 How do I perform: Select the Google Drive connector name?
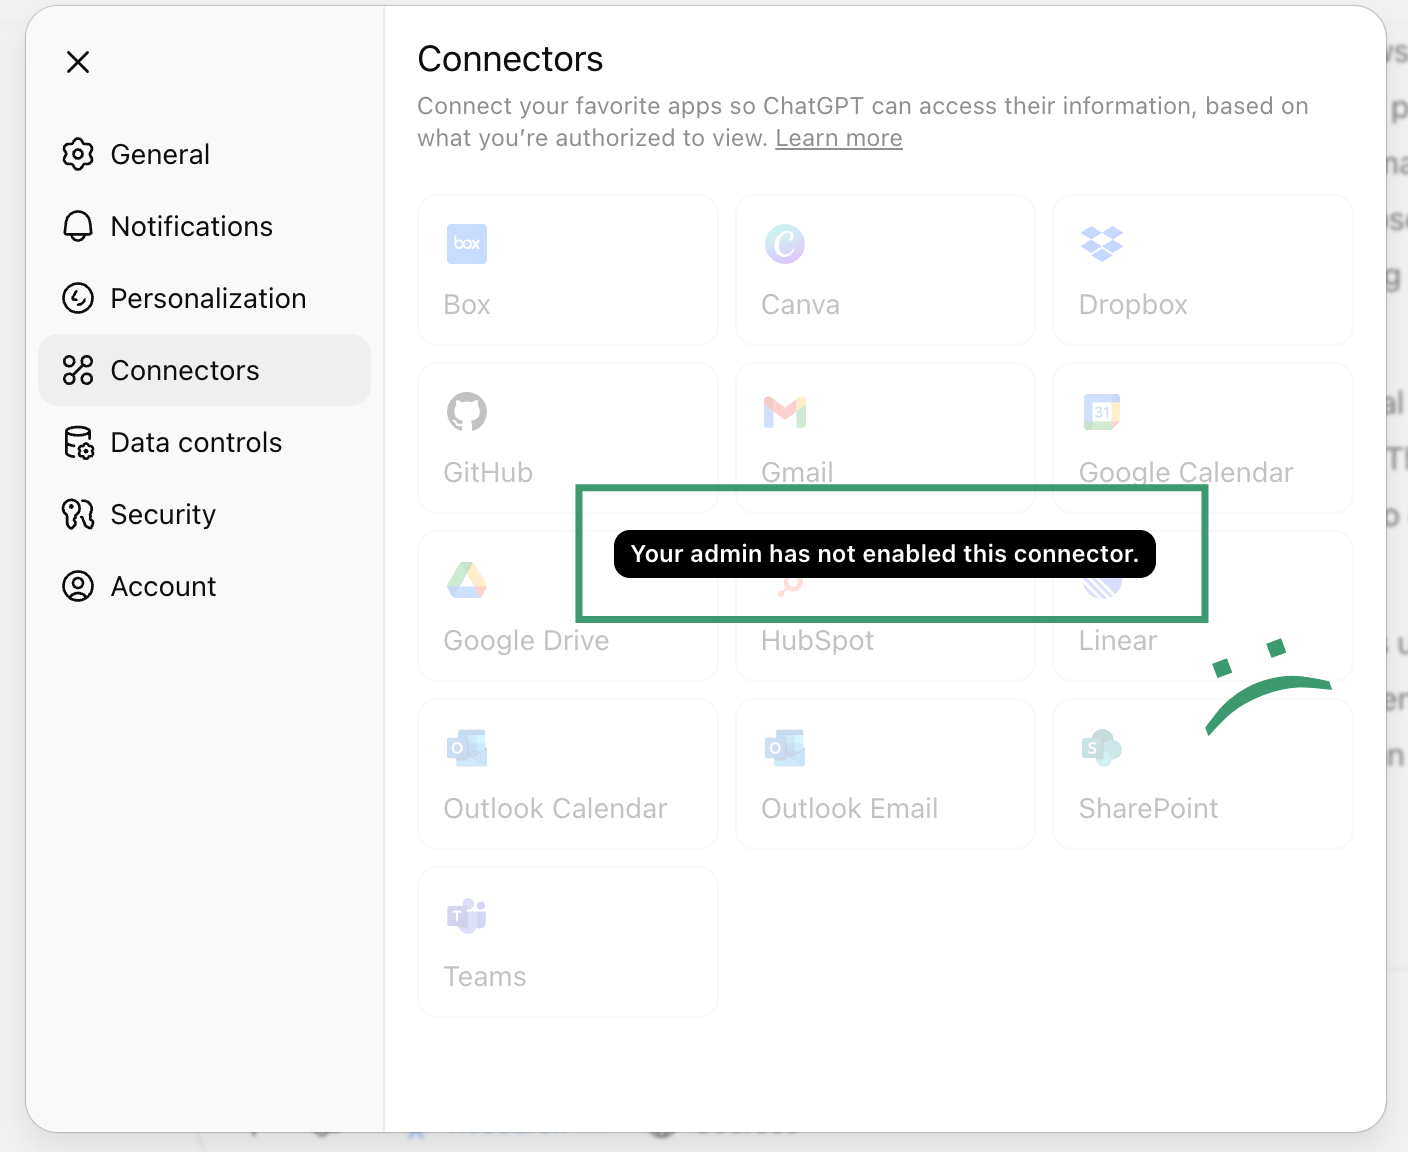tap(526, 641)
